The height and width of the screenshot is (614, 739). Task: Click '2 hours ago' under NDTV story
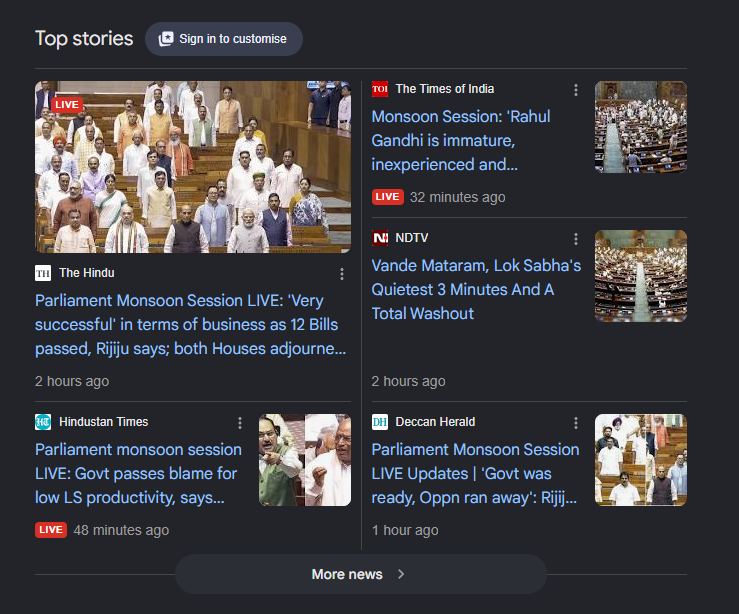409,381
